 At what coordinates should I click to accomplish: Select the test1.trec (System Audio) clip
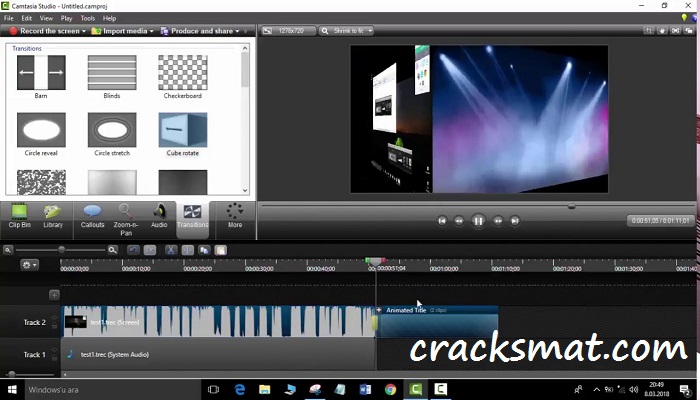click(218, 354)
